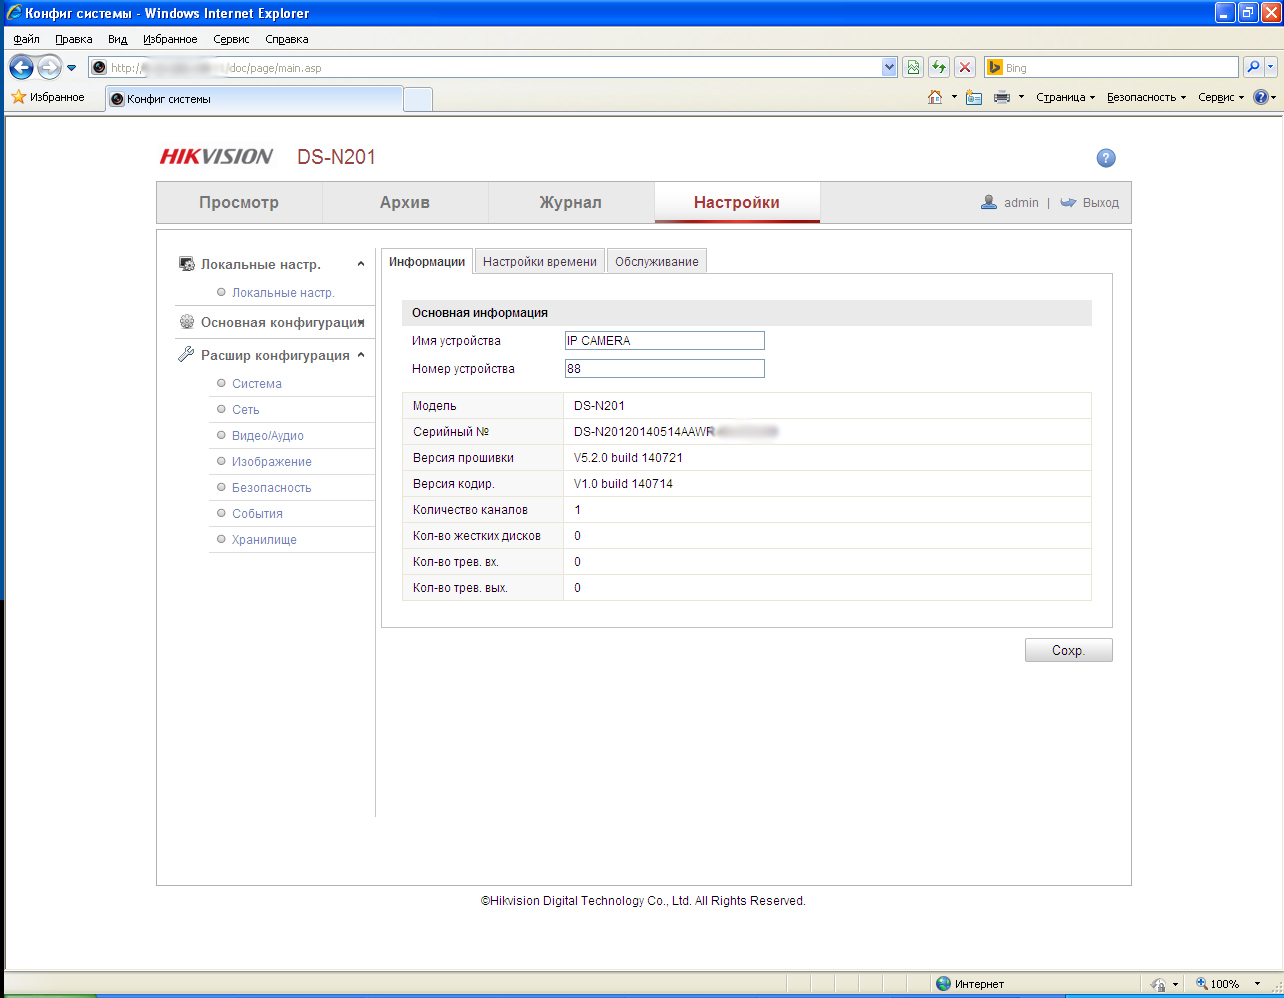Expand the Основная конфигурация section
This screenshot has width=1284, height=998.
tap(361, 322)
